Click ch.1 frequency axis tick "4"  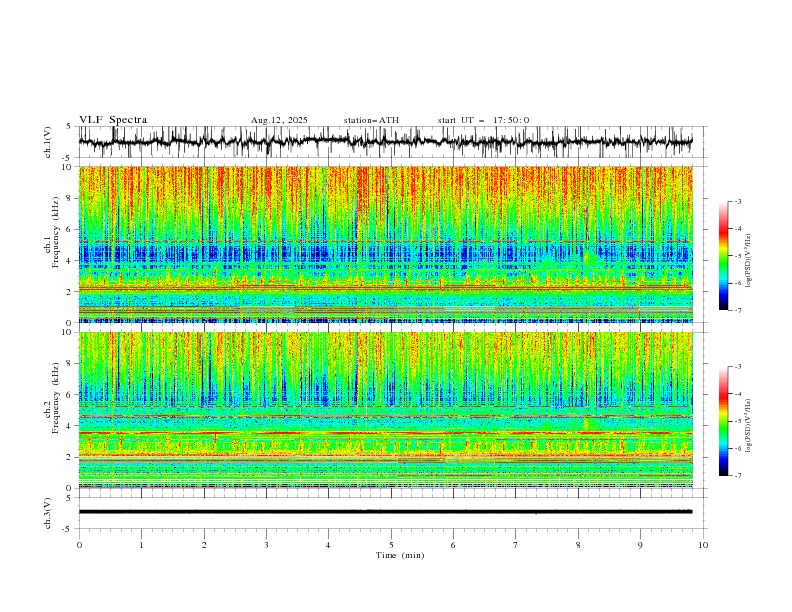pyautogui.click(x=69, y=261)
